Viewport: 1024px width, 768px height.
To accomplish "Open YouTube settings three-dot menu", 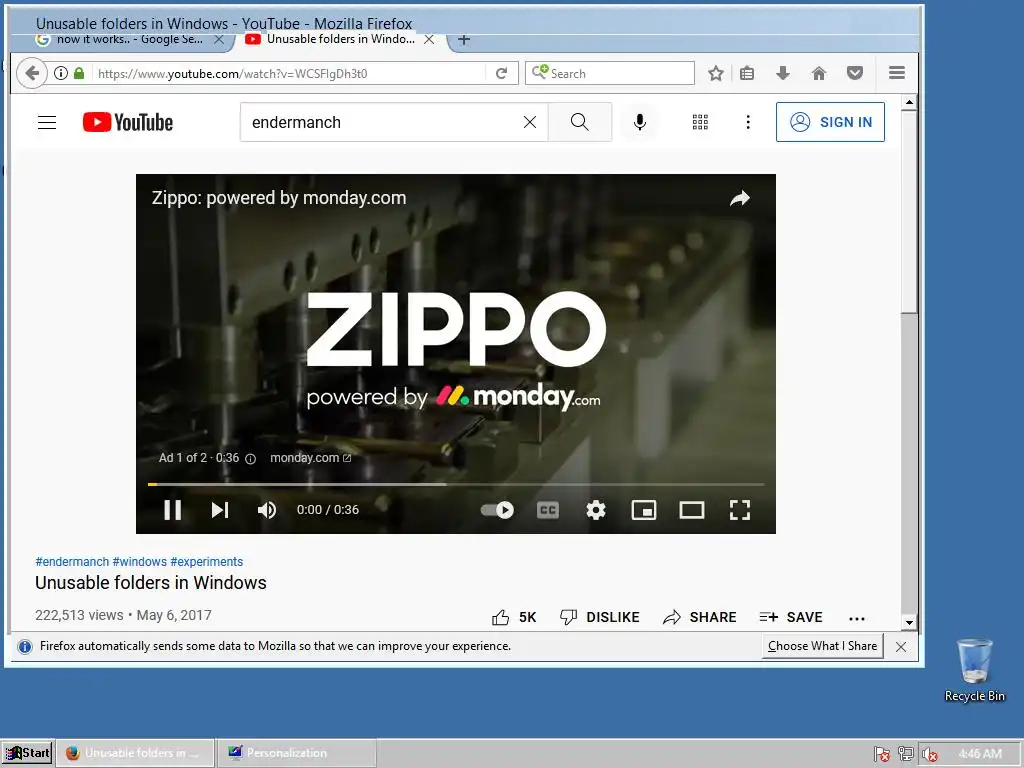I will tap(748, 122).
